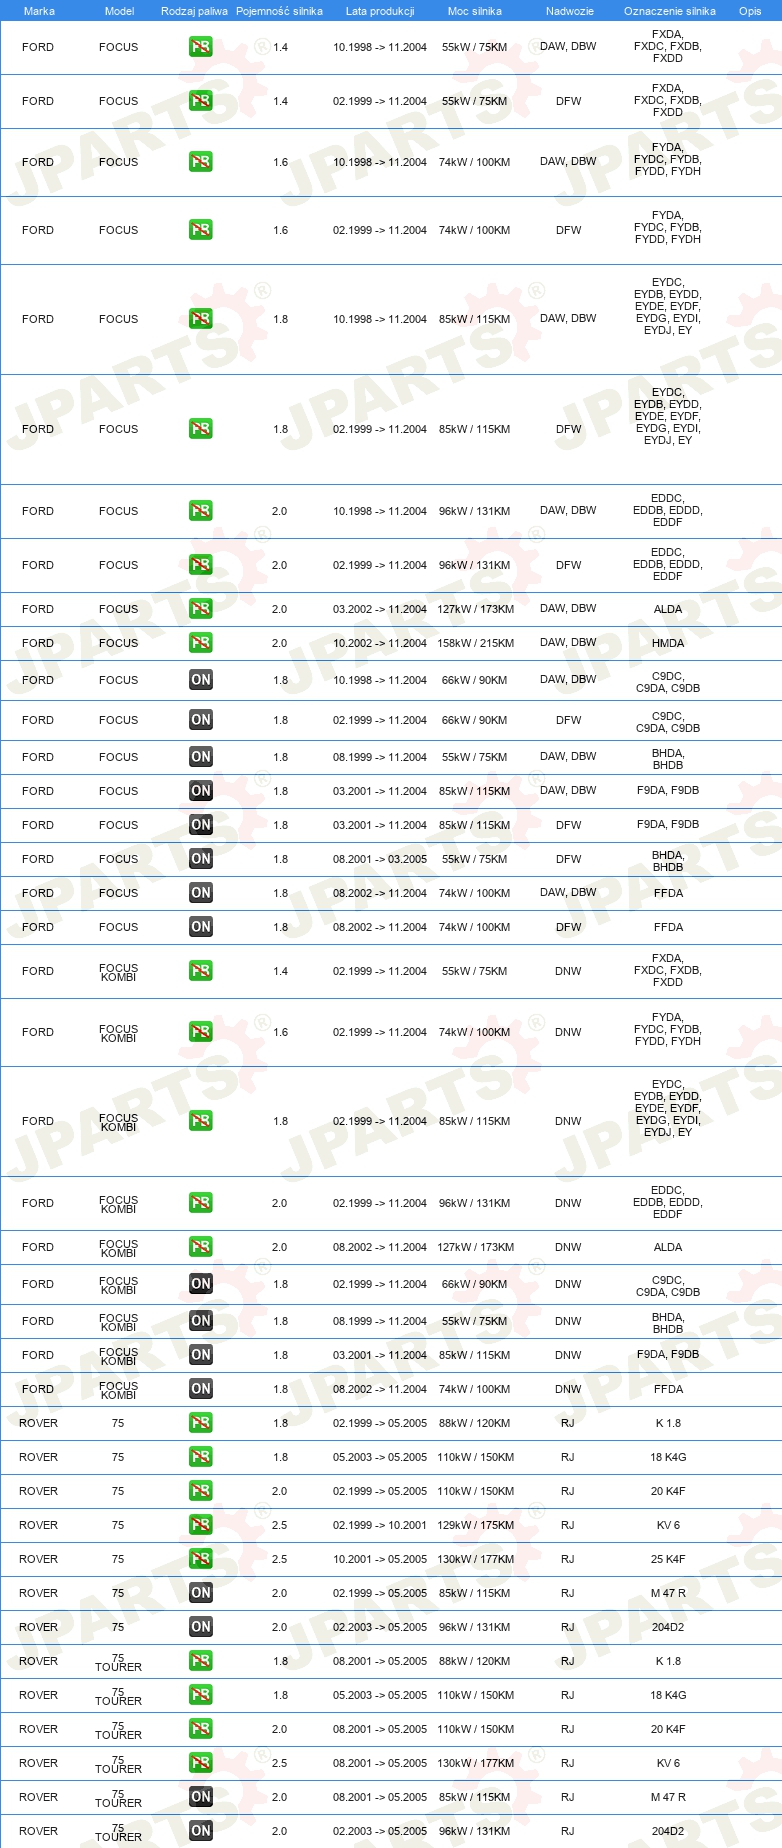Click the 10.2001 -> 05.2005 production date
The width and height of the screenshot is (782, 1848).
click(x=380, y=1559)
